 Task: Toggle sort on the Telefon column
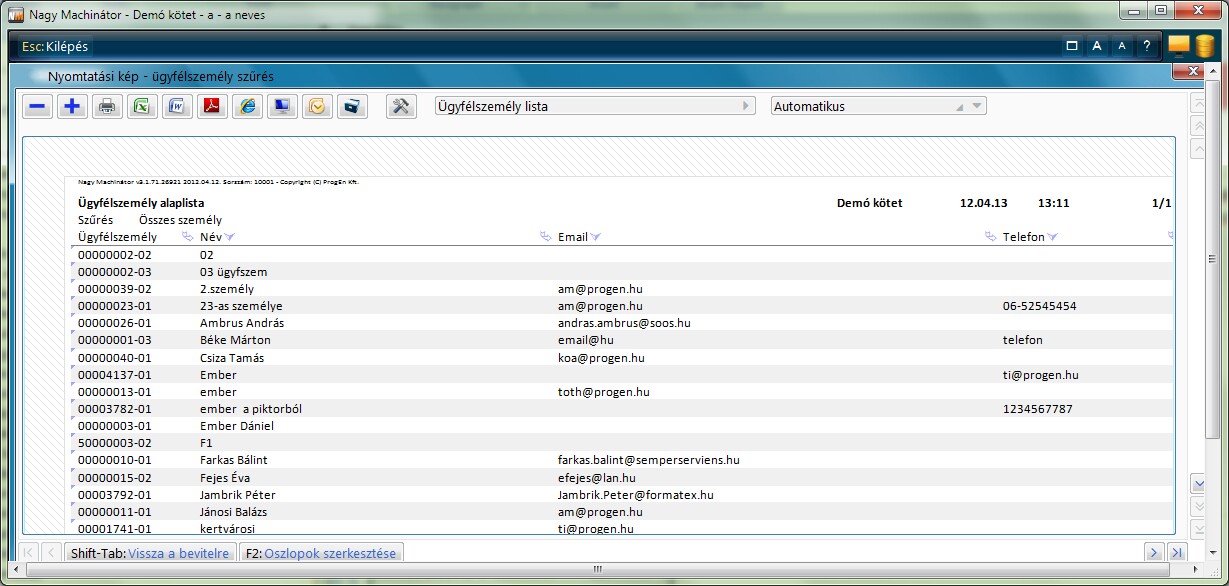(x=990, y=237)
